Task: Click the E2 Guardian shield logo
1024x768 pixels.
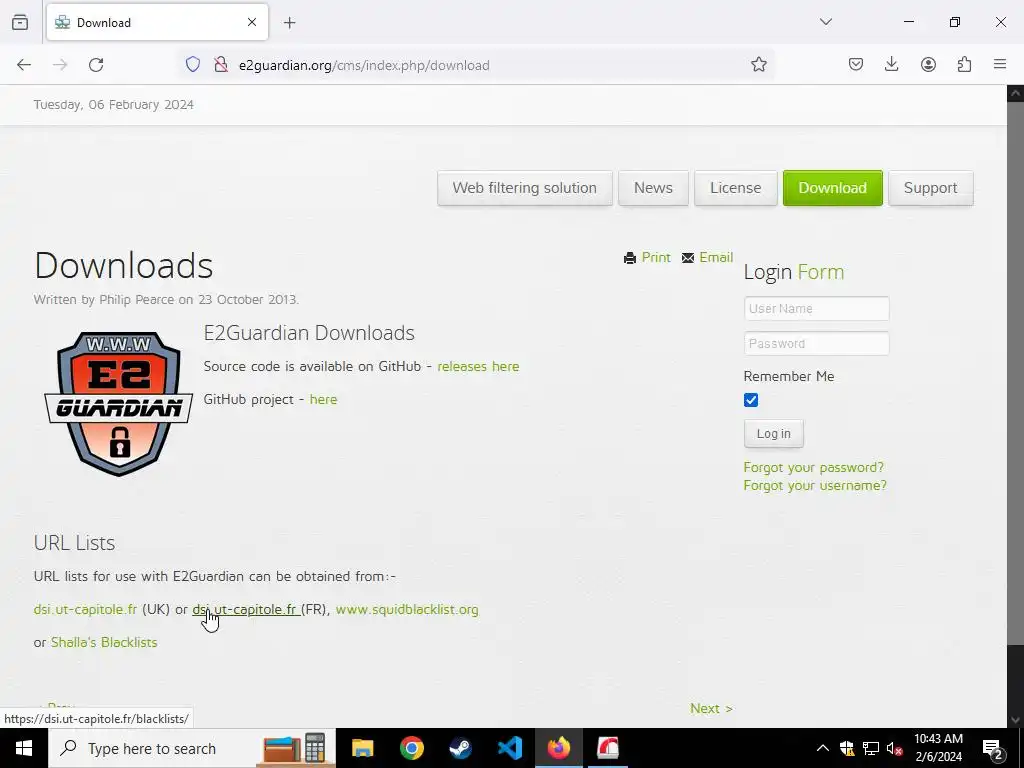Action: click(118, 404)
